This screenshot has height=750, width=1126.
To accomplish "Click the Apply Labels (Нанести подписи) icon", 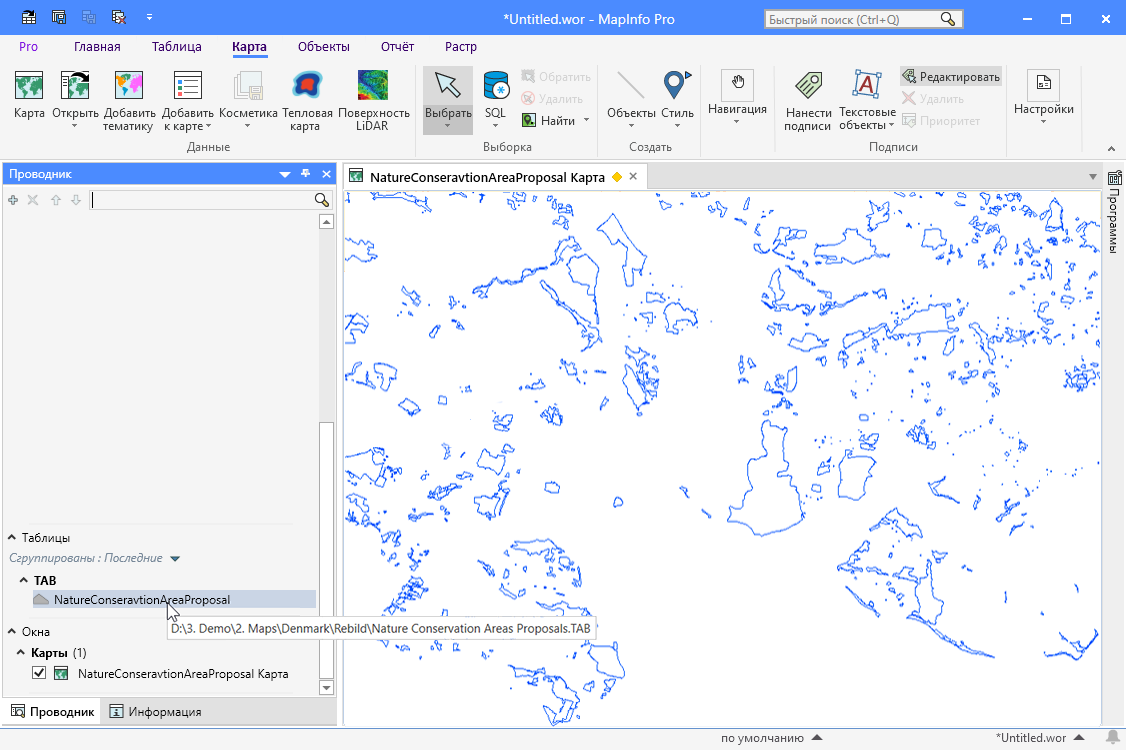I will click(x=808, y=87).
